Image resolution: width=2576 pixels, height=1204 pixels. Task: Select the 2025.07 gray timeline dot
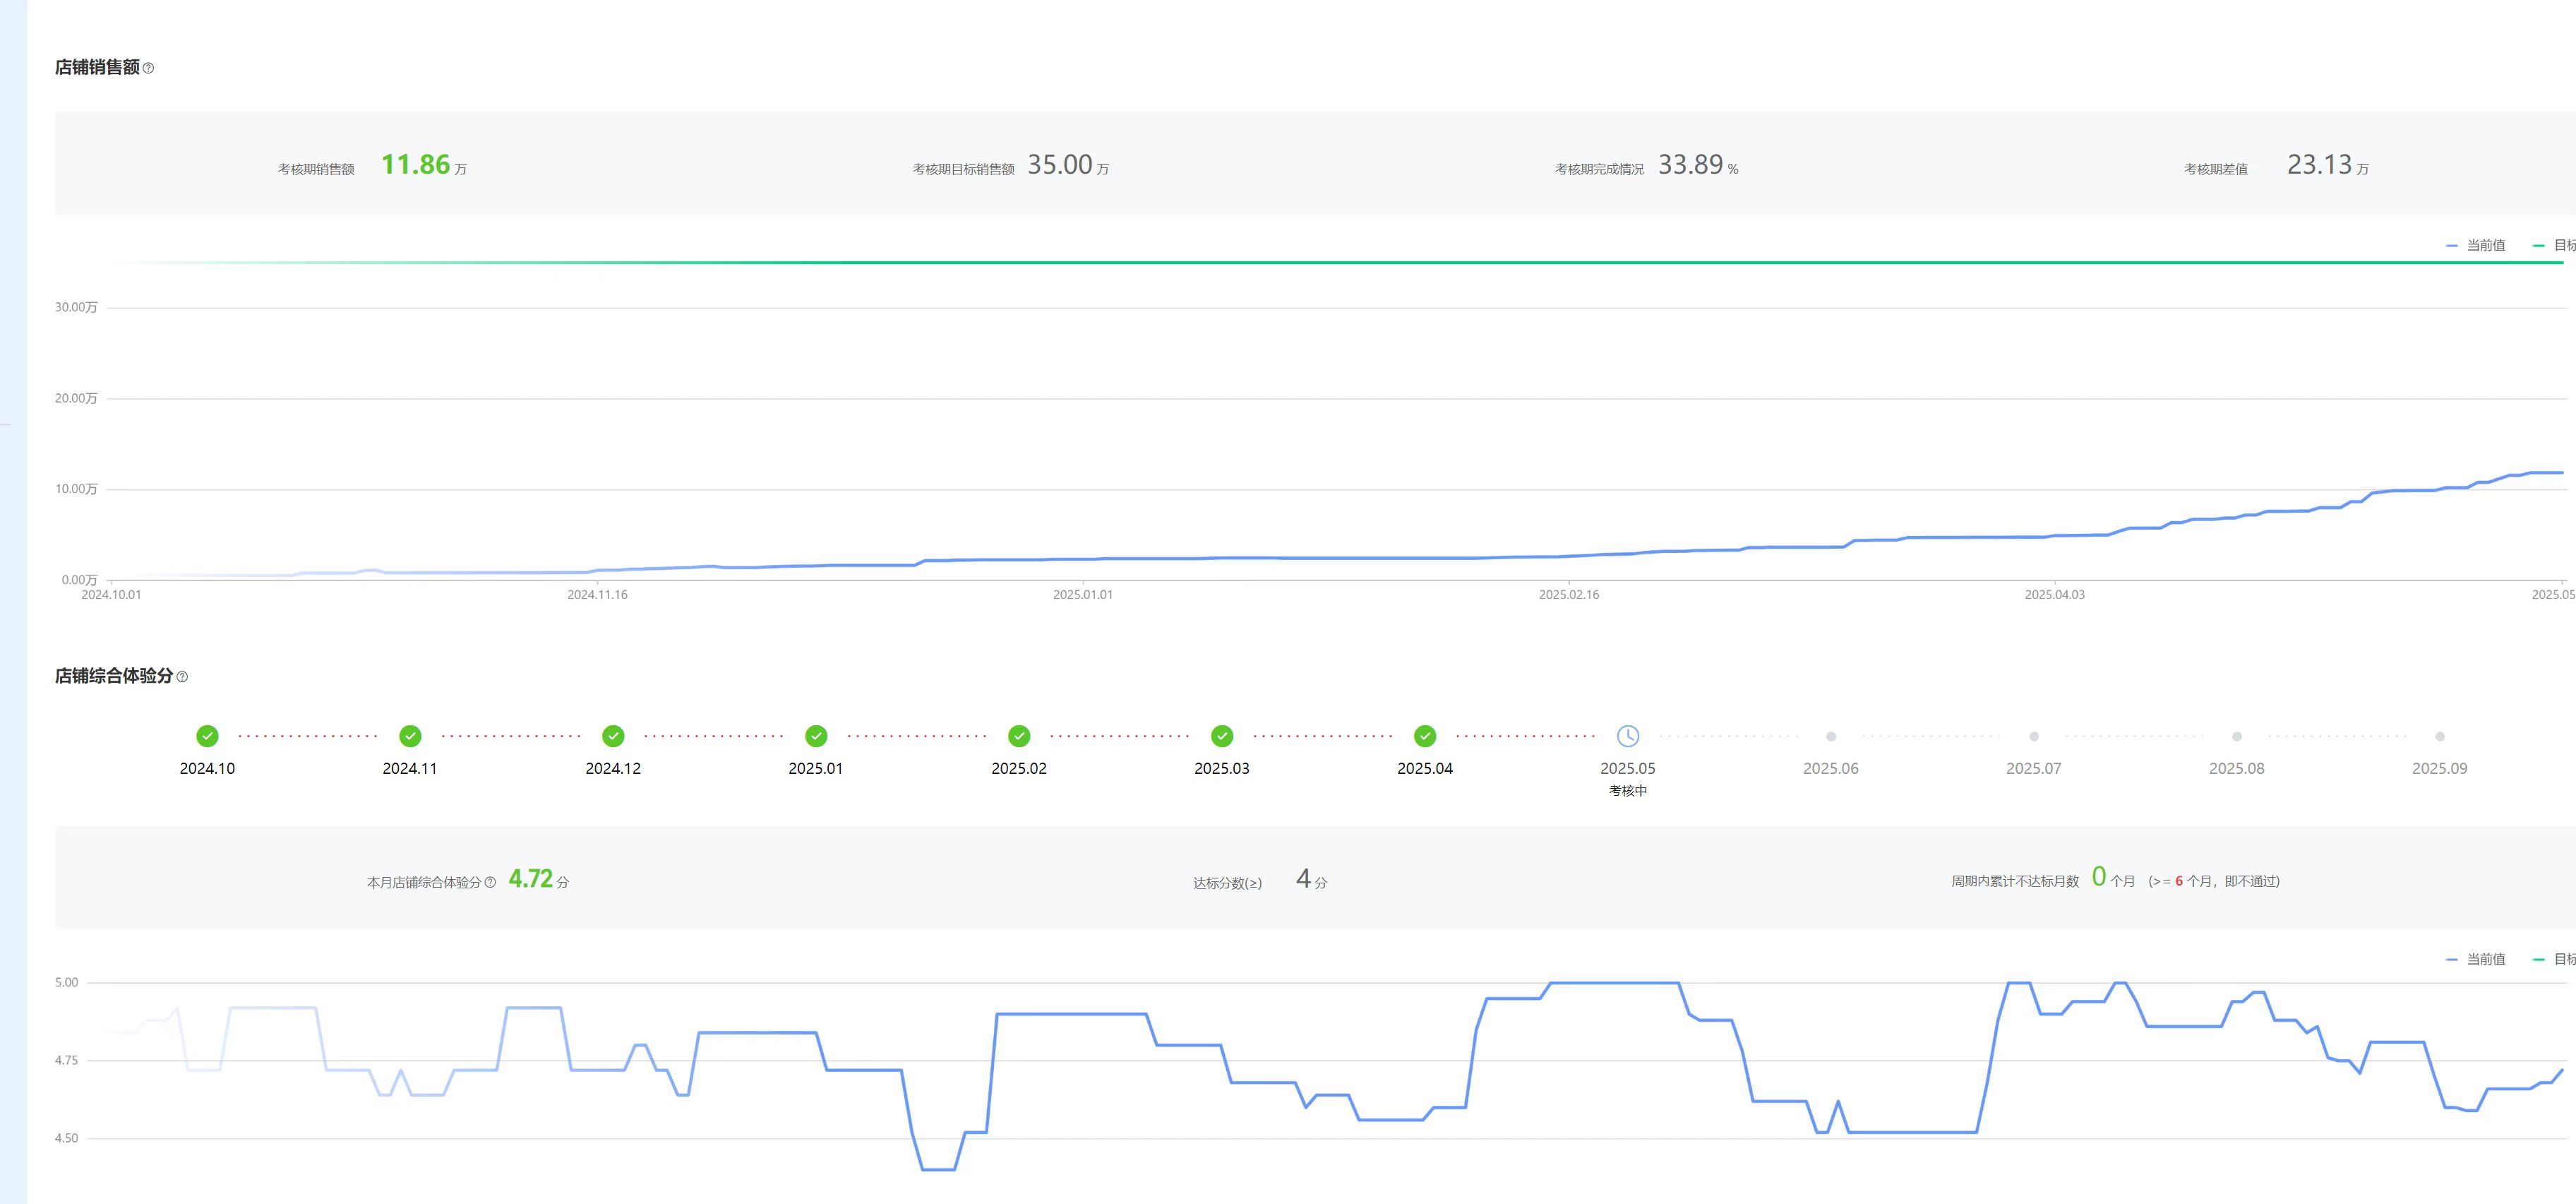tap(2033, 736)
